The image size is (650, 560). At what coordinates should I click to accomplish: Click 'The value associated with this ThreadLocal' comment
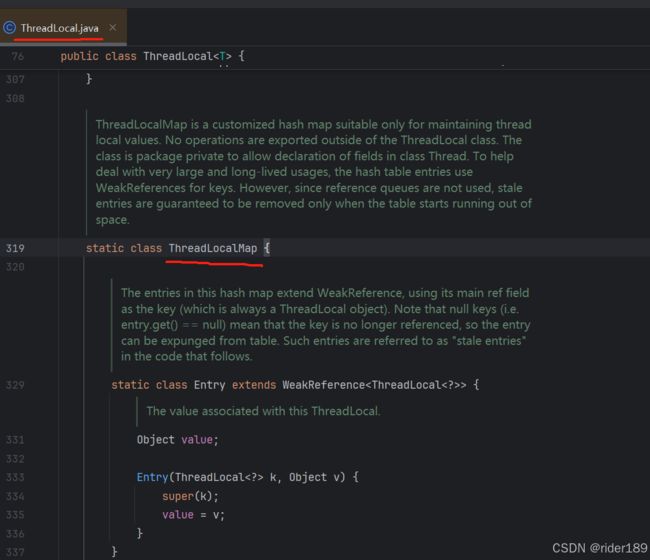click(263, 411)
